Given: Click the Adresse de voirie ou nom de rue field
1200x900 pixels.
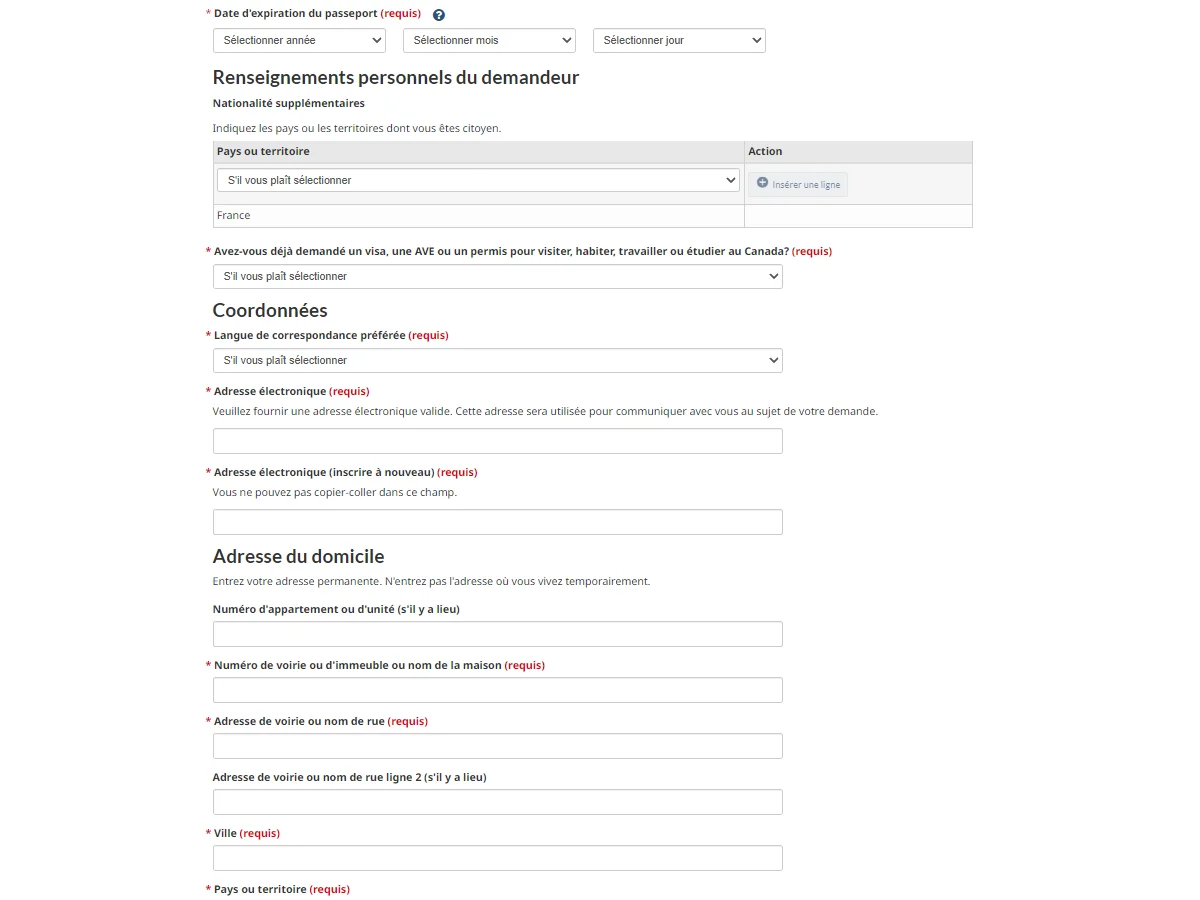Looking at the screenshot, I should coord(497,745).
